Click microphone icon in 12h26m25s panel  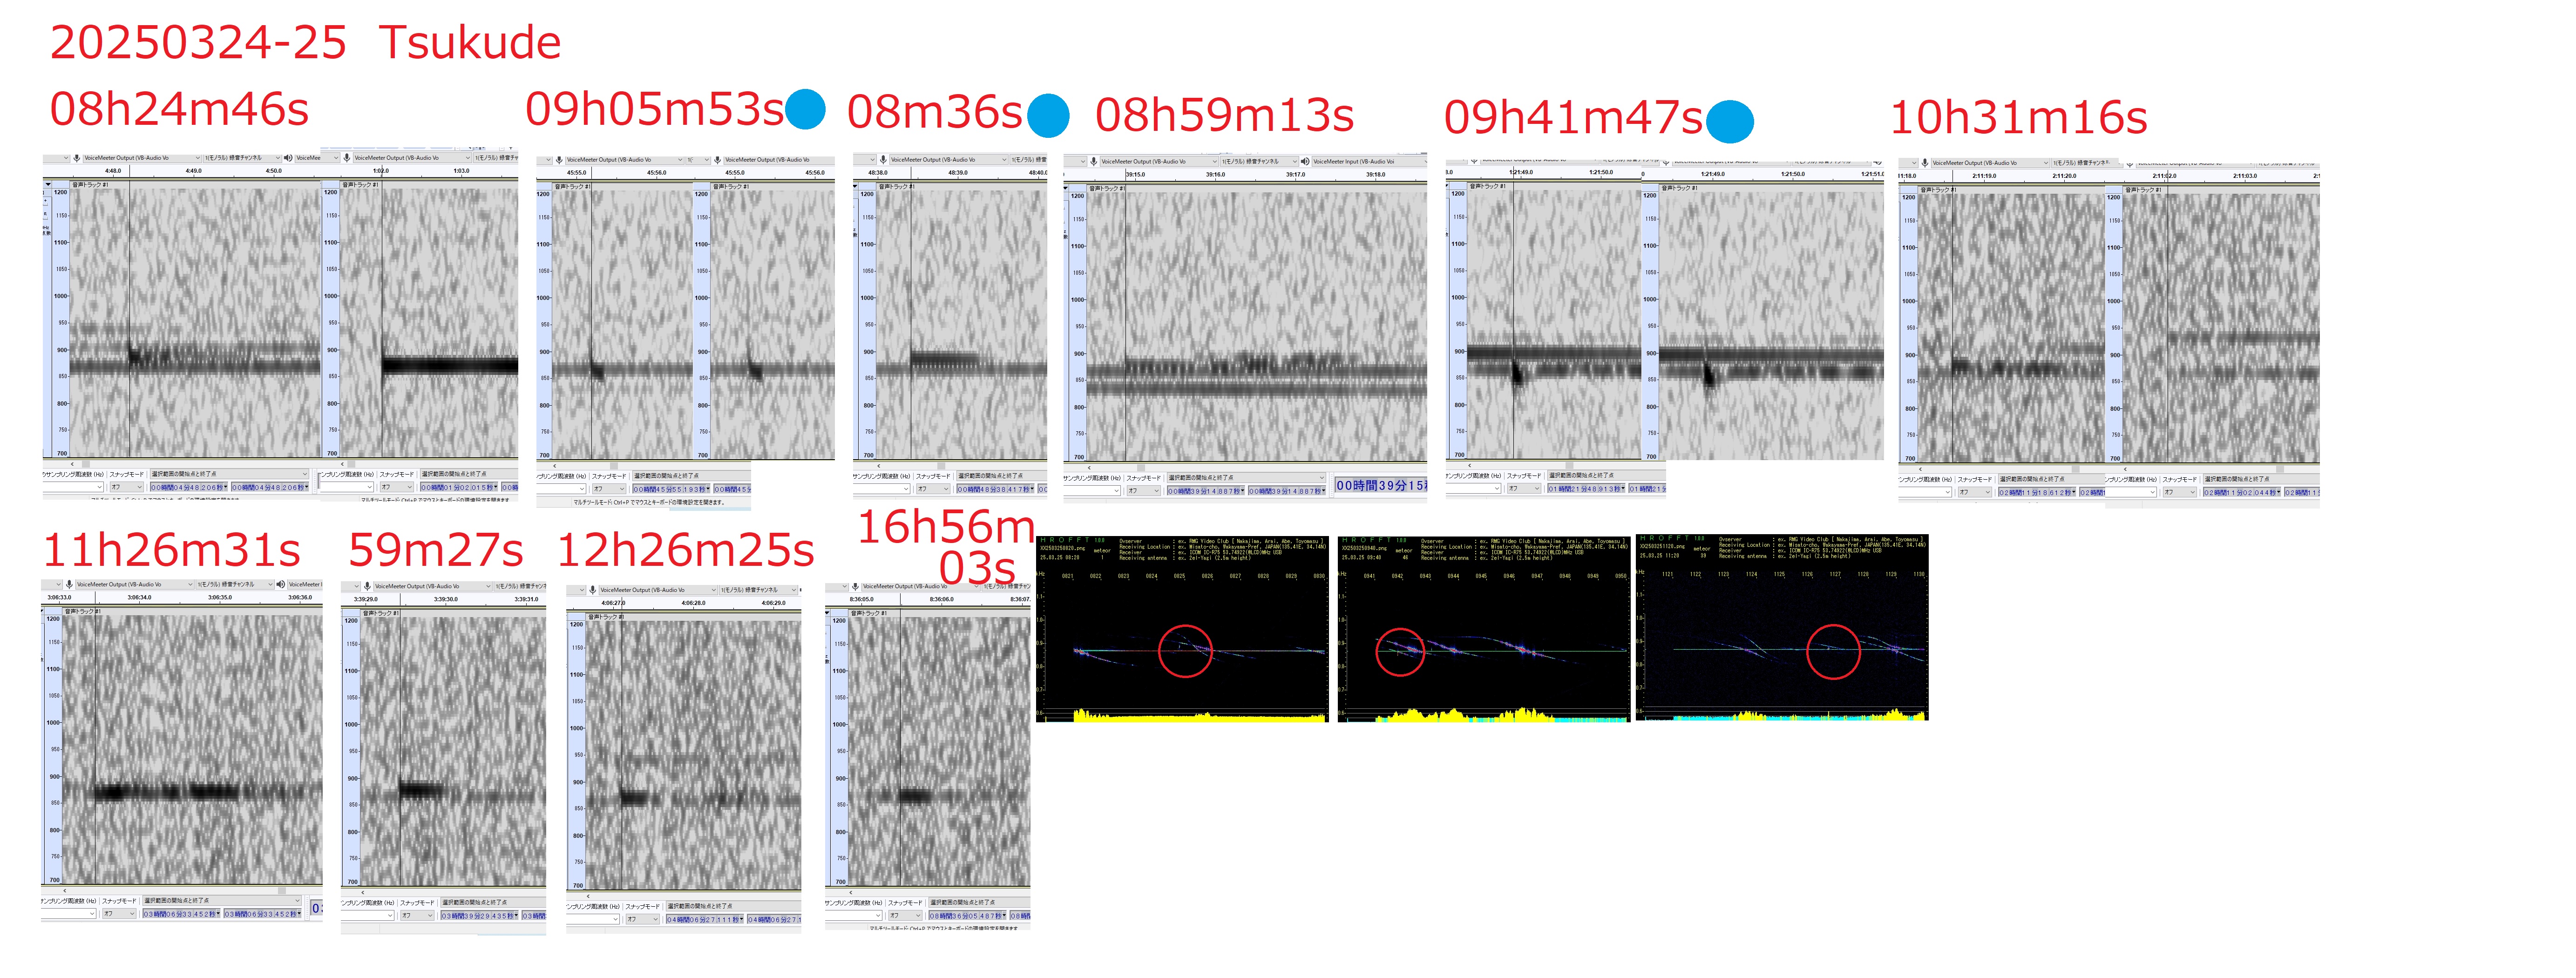pyautogui.click(x=593, y=590)
